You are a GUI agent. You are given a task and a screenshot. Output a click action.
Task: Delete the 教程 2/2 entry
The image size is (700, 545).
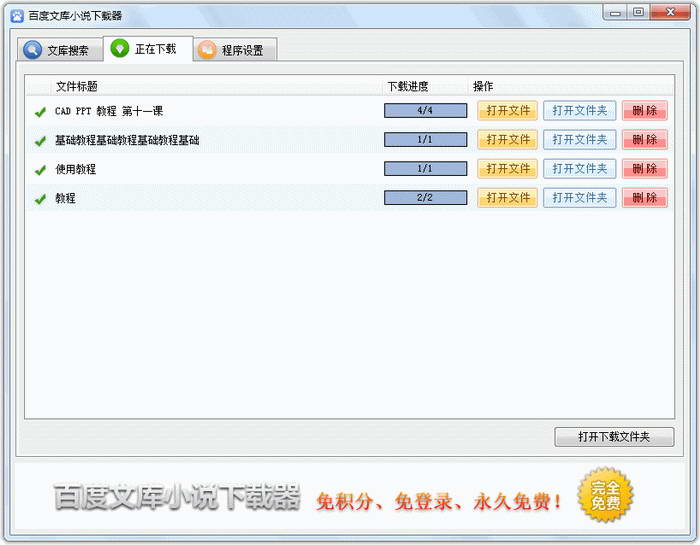point(645,197)
